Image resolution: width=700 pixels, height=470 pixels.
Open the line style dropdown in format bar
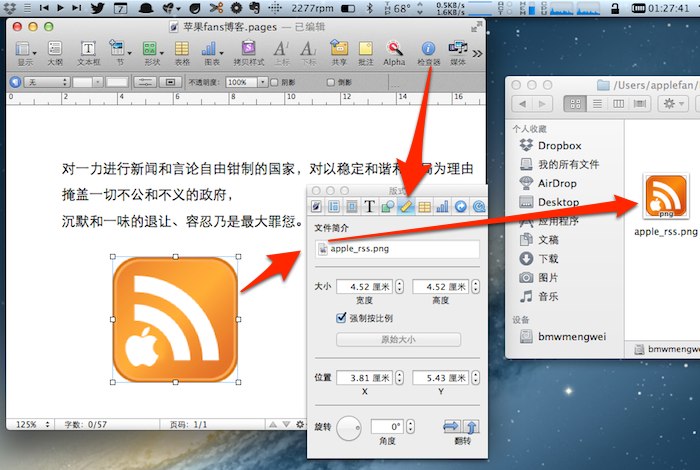pyautogui.click(x=88, y=82)
